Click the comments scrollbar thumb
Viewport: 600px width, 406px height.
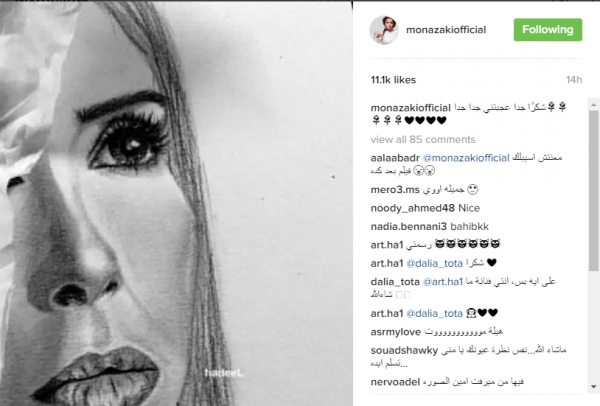(x=593, y=191)
